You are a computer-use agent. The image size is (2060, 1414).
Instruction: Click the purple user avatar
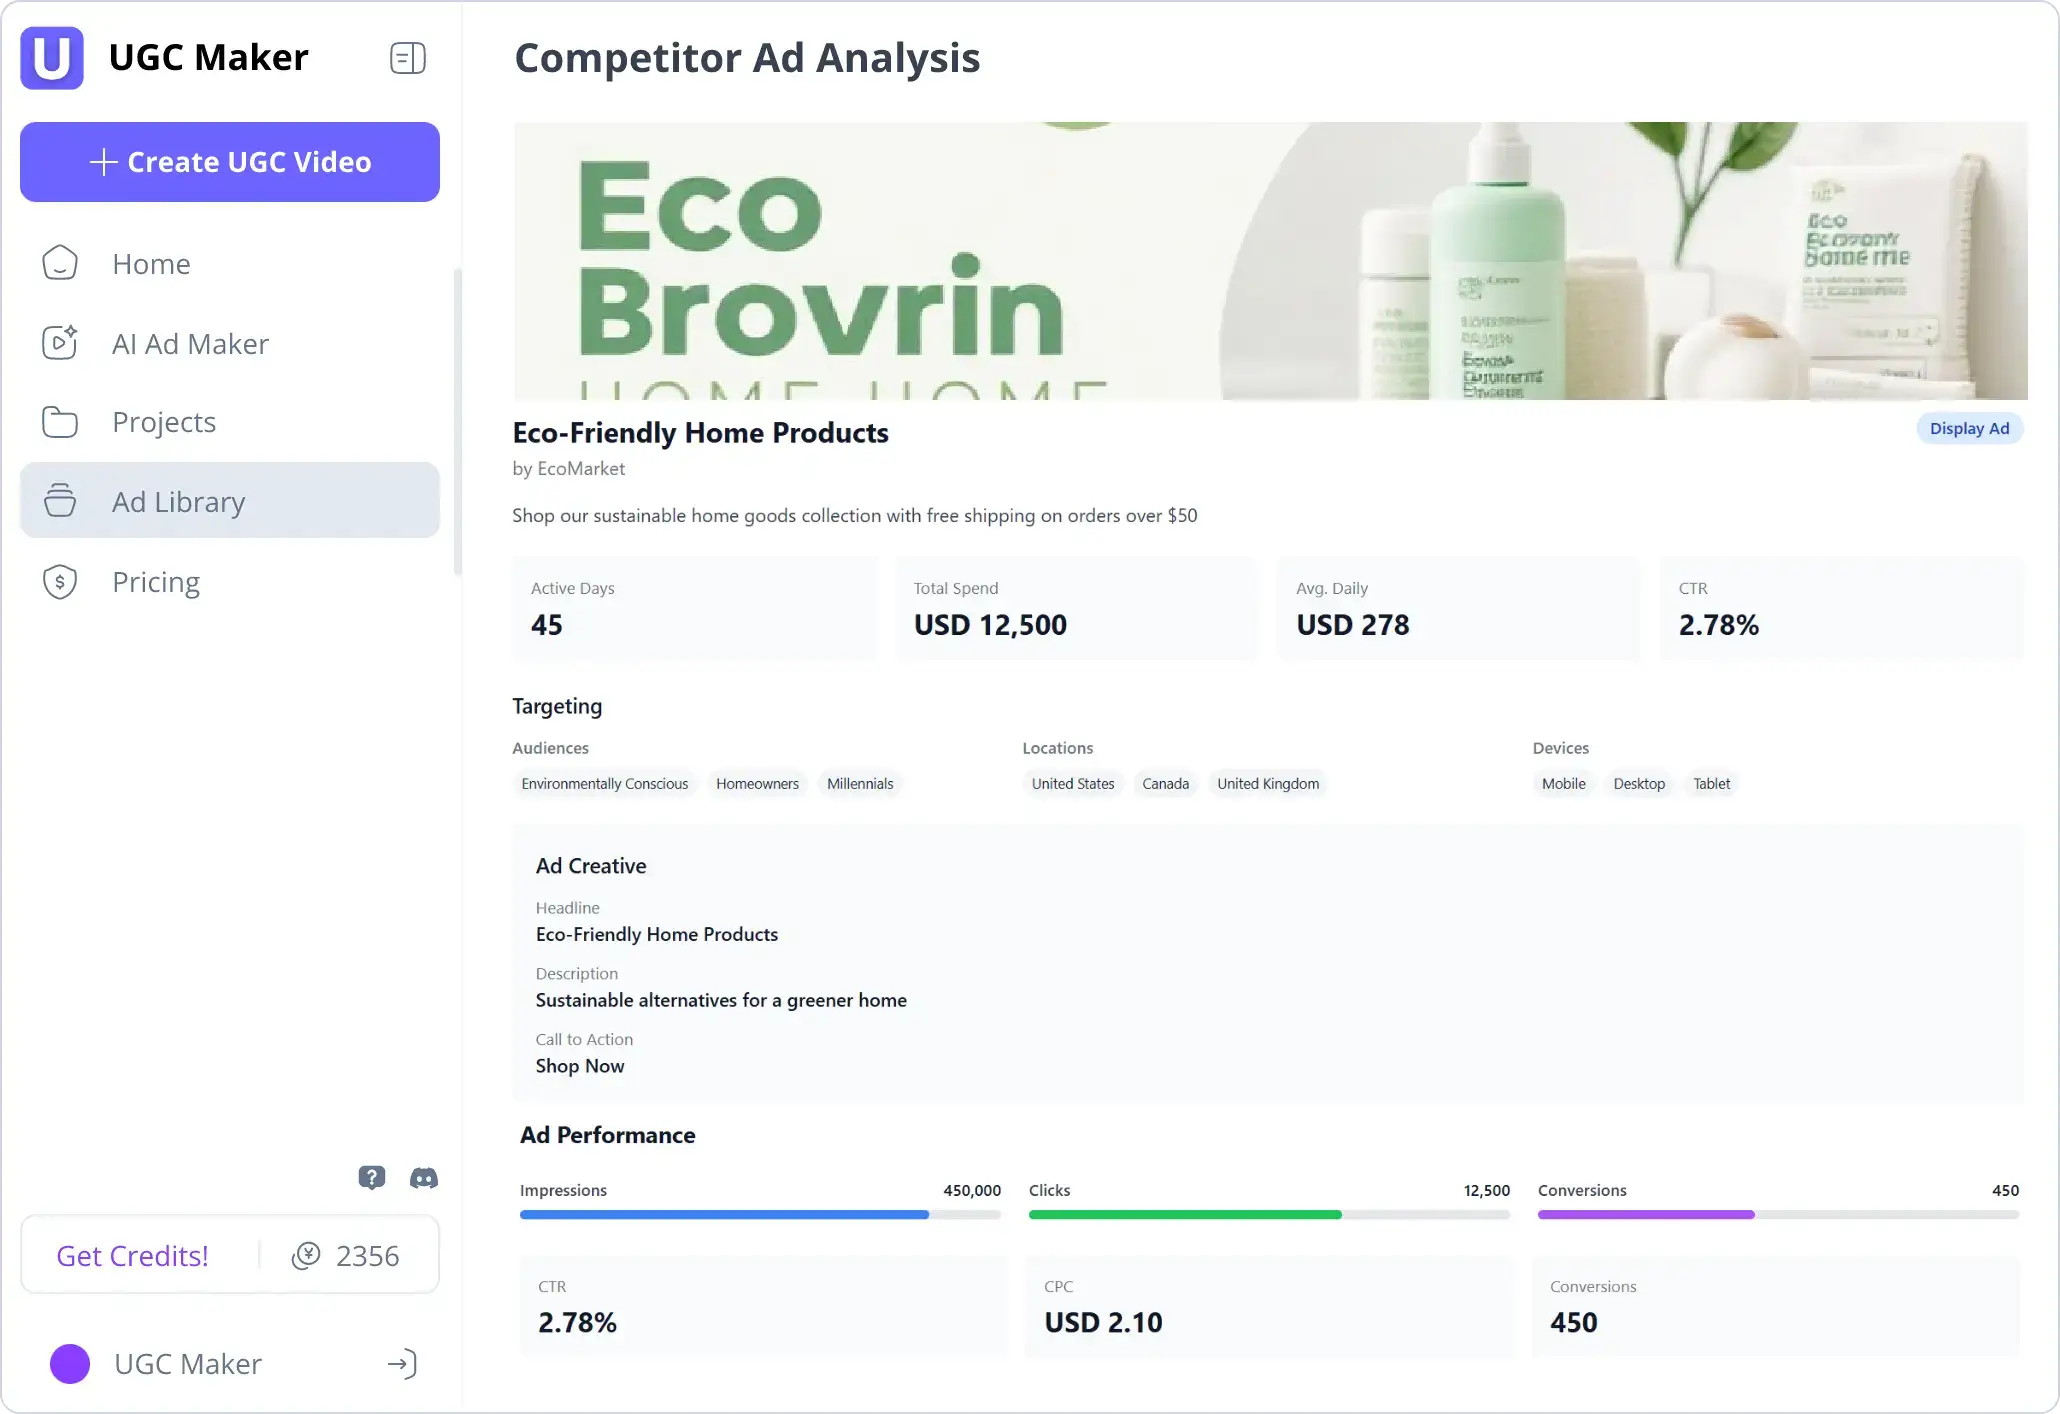point(70,1363)
